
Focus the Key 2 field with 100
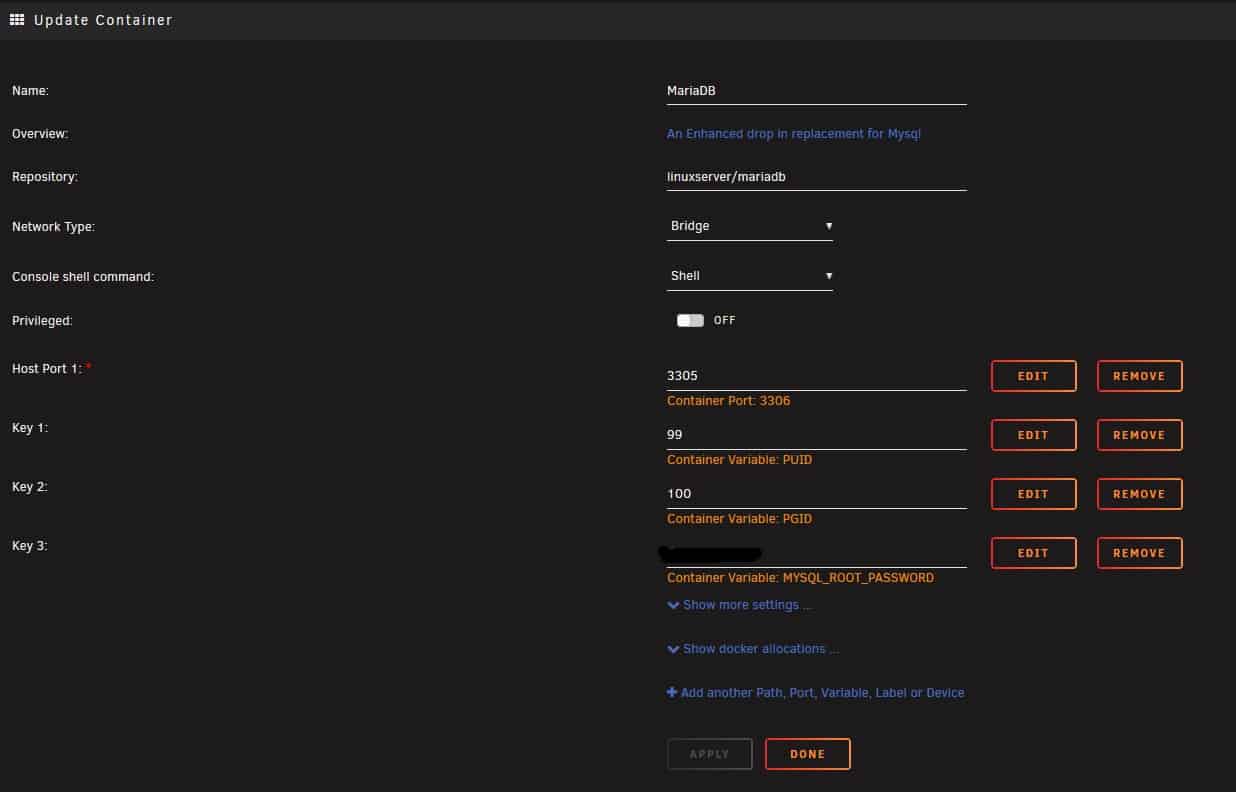(x=817, y=494)
